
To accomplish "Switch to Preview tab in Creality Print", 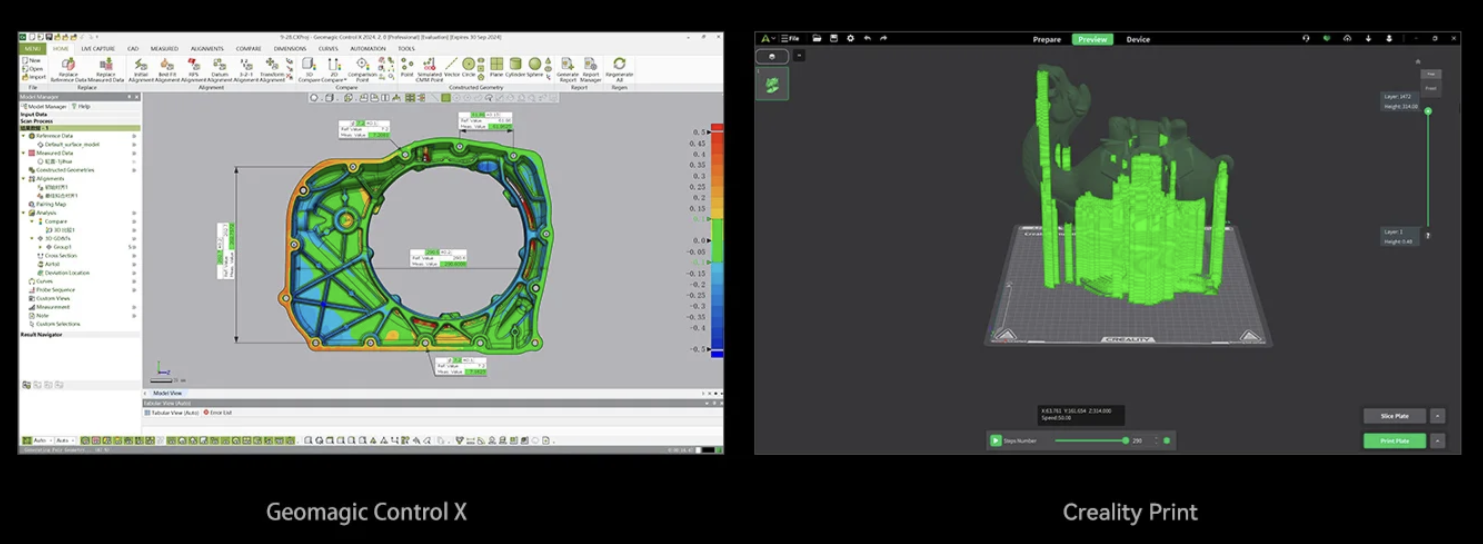I will point(1092,39).
